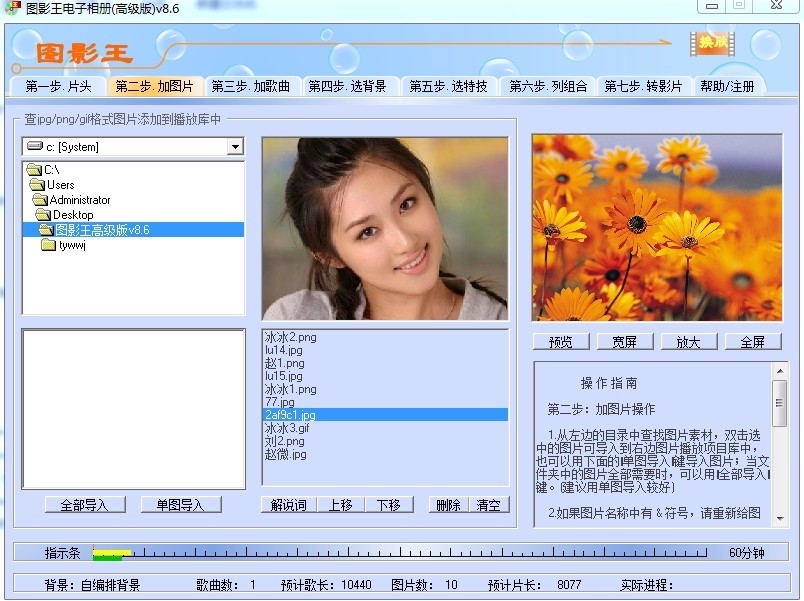Click the 操作指南 panel scrollbar thumb
804x601 pixels.
780,403
